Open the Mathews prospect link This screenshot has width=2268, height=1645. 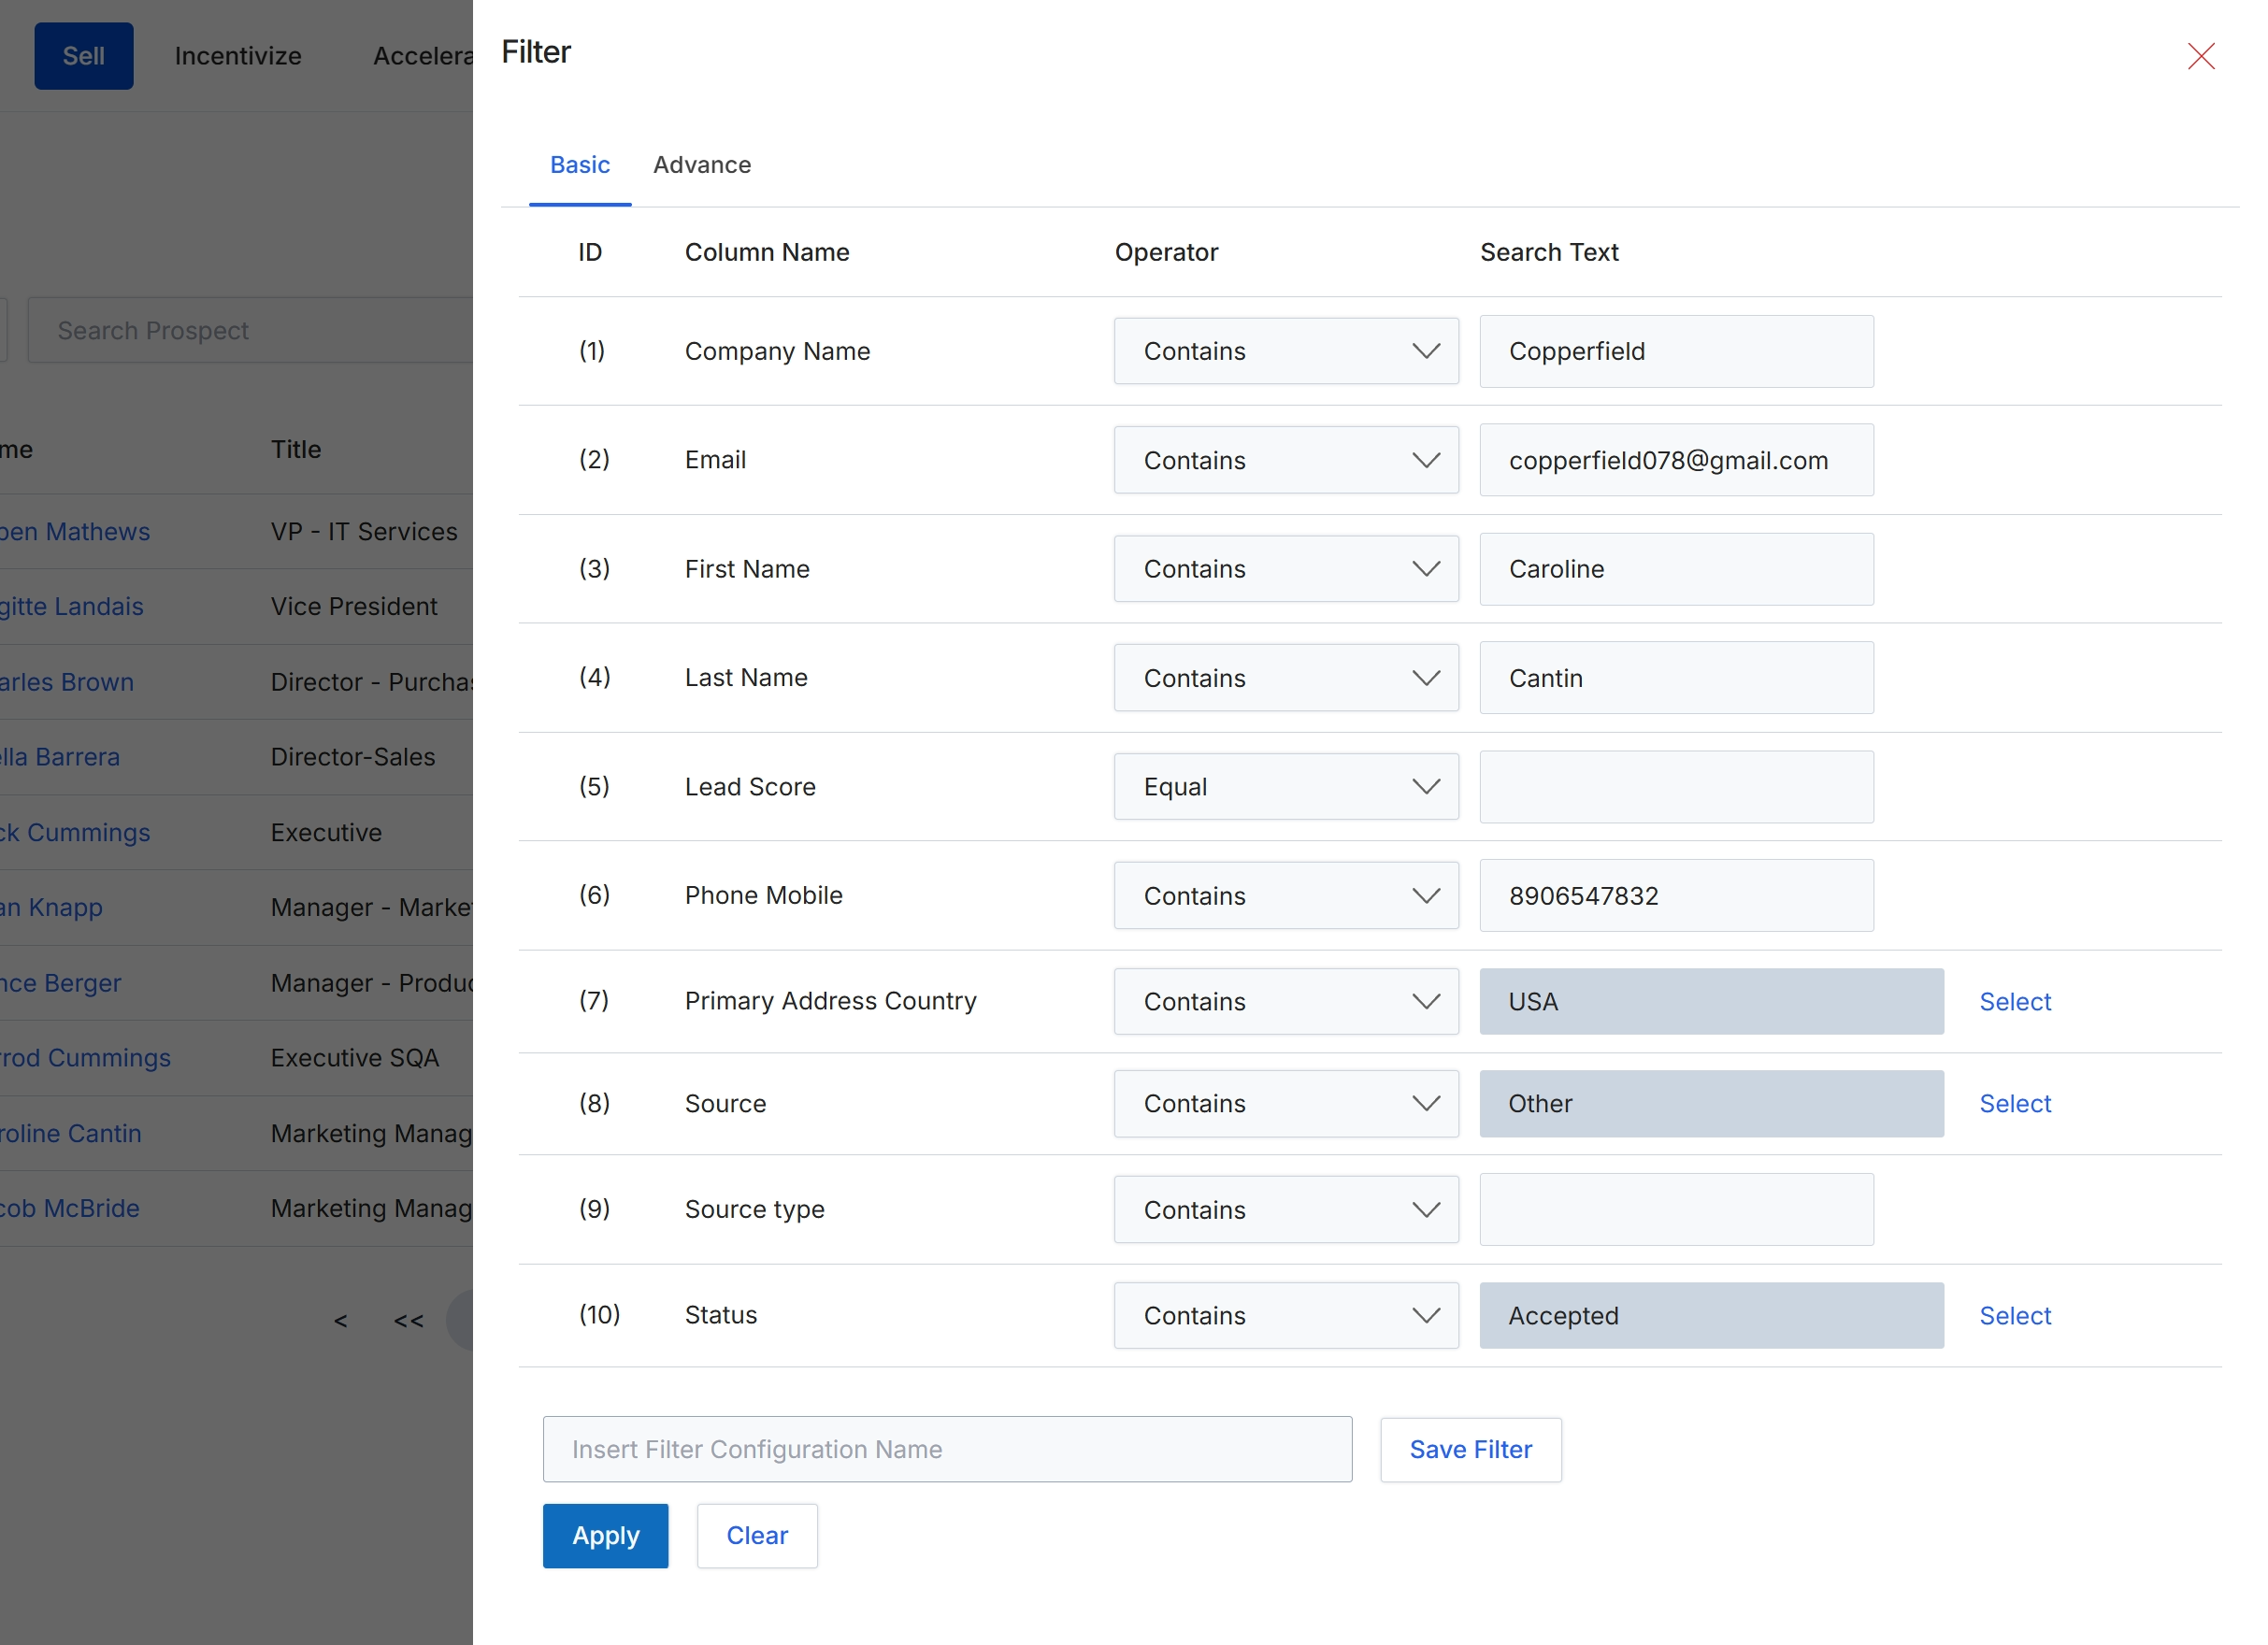coord(75,532)
